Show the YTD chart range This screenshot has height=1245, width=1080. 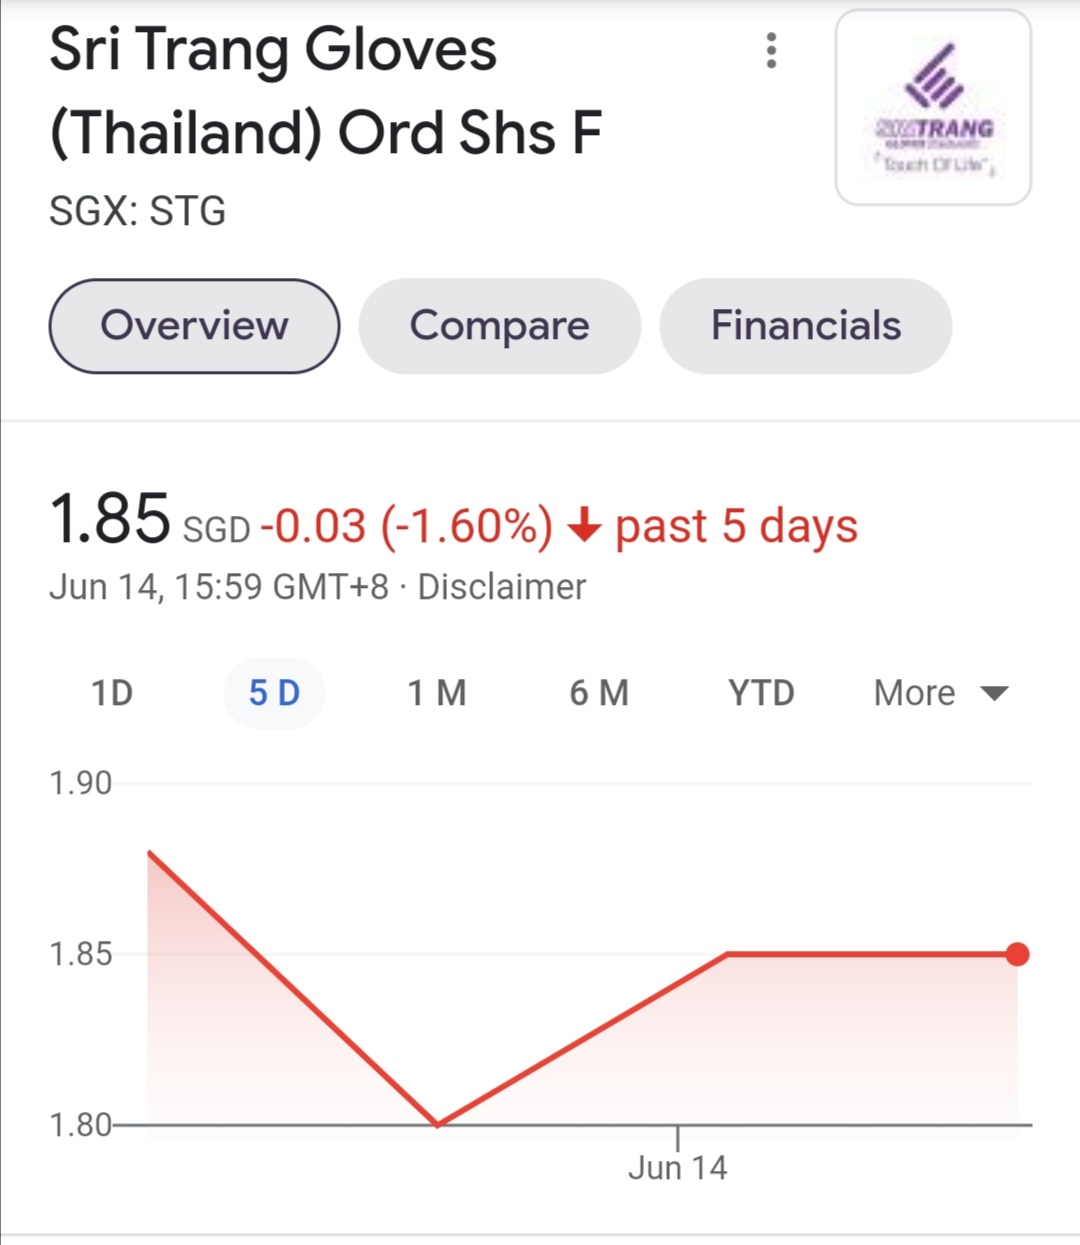761,693
